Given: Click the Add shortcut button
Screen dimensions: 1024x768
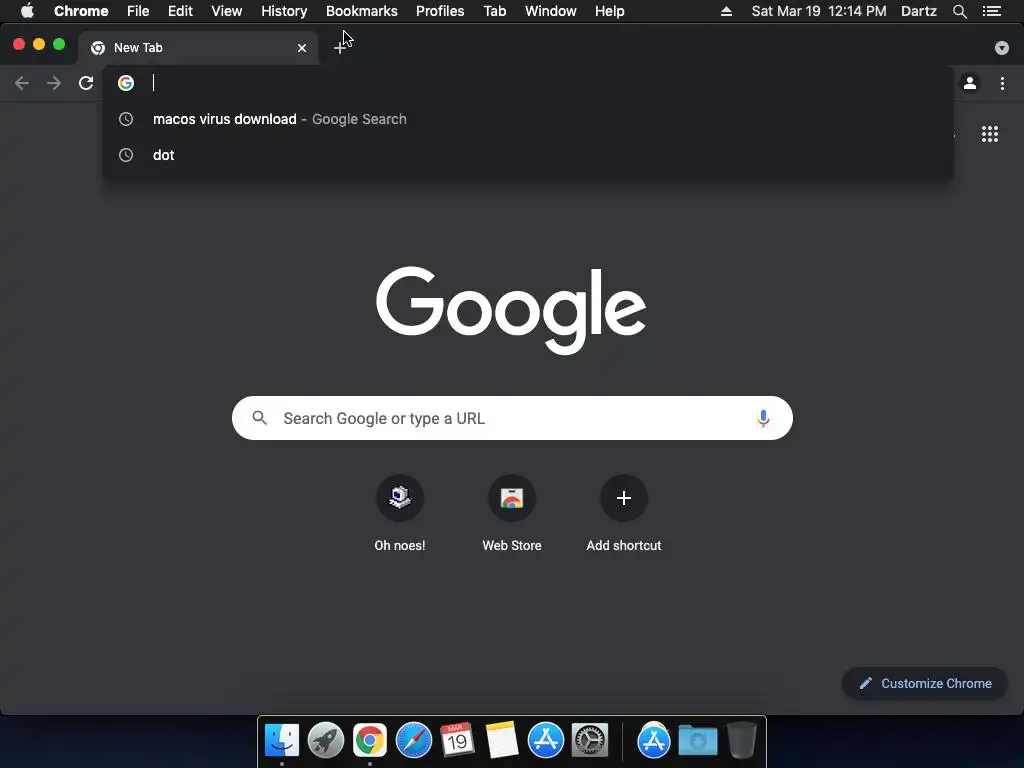Looking at the screenshot, I should pyautogui.click(x=624, y=514).
